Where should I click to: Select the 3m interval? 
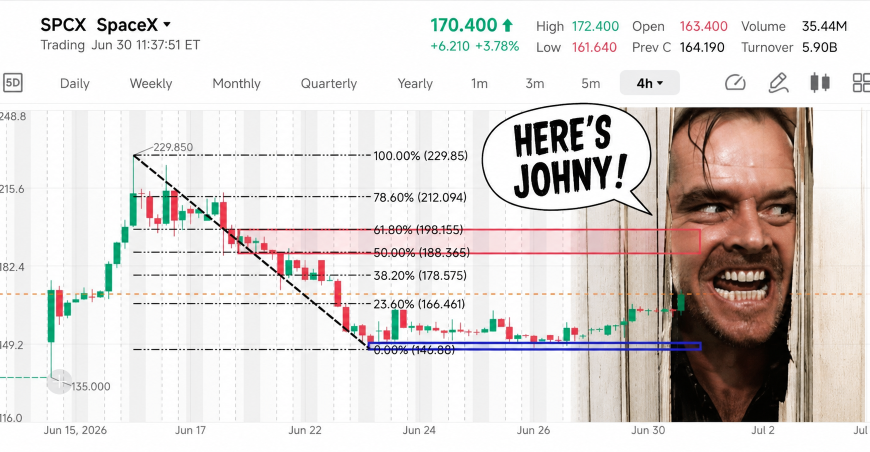click(535, 83)
